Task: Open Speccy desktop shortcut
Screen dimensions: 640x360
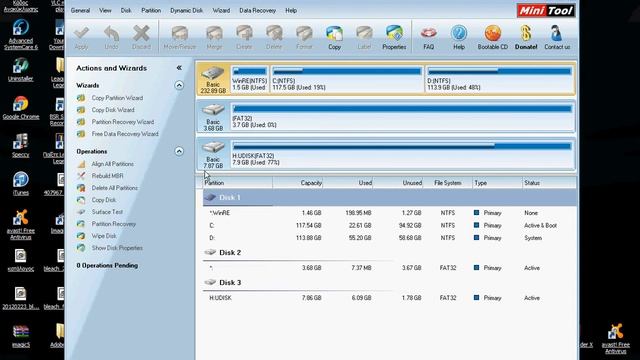Action: pos(20,146)
